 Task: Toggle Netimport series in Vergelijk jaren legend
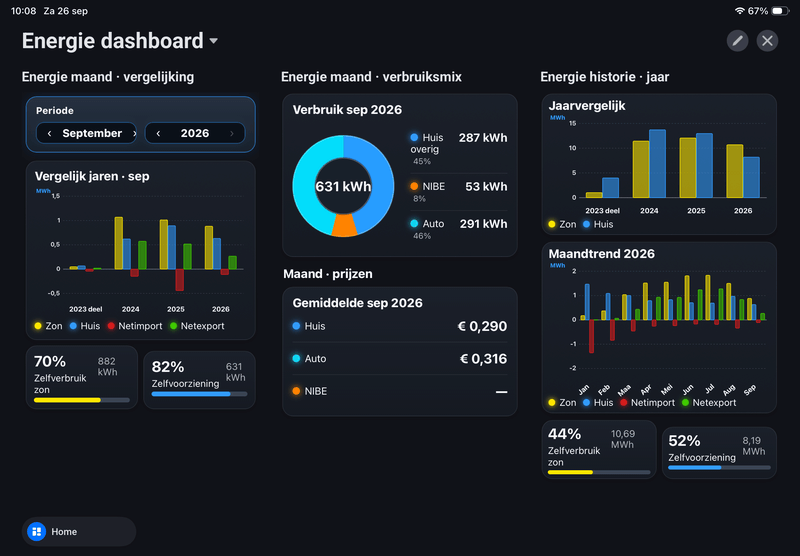click(x=135, y=326)
